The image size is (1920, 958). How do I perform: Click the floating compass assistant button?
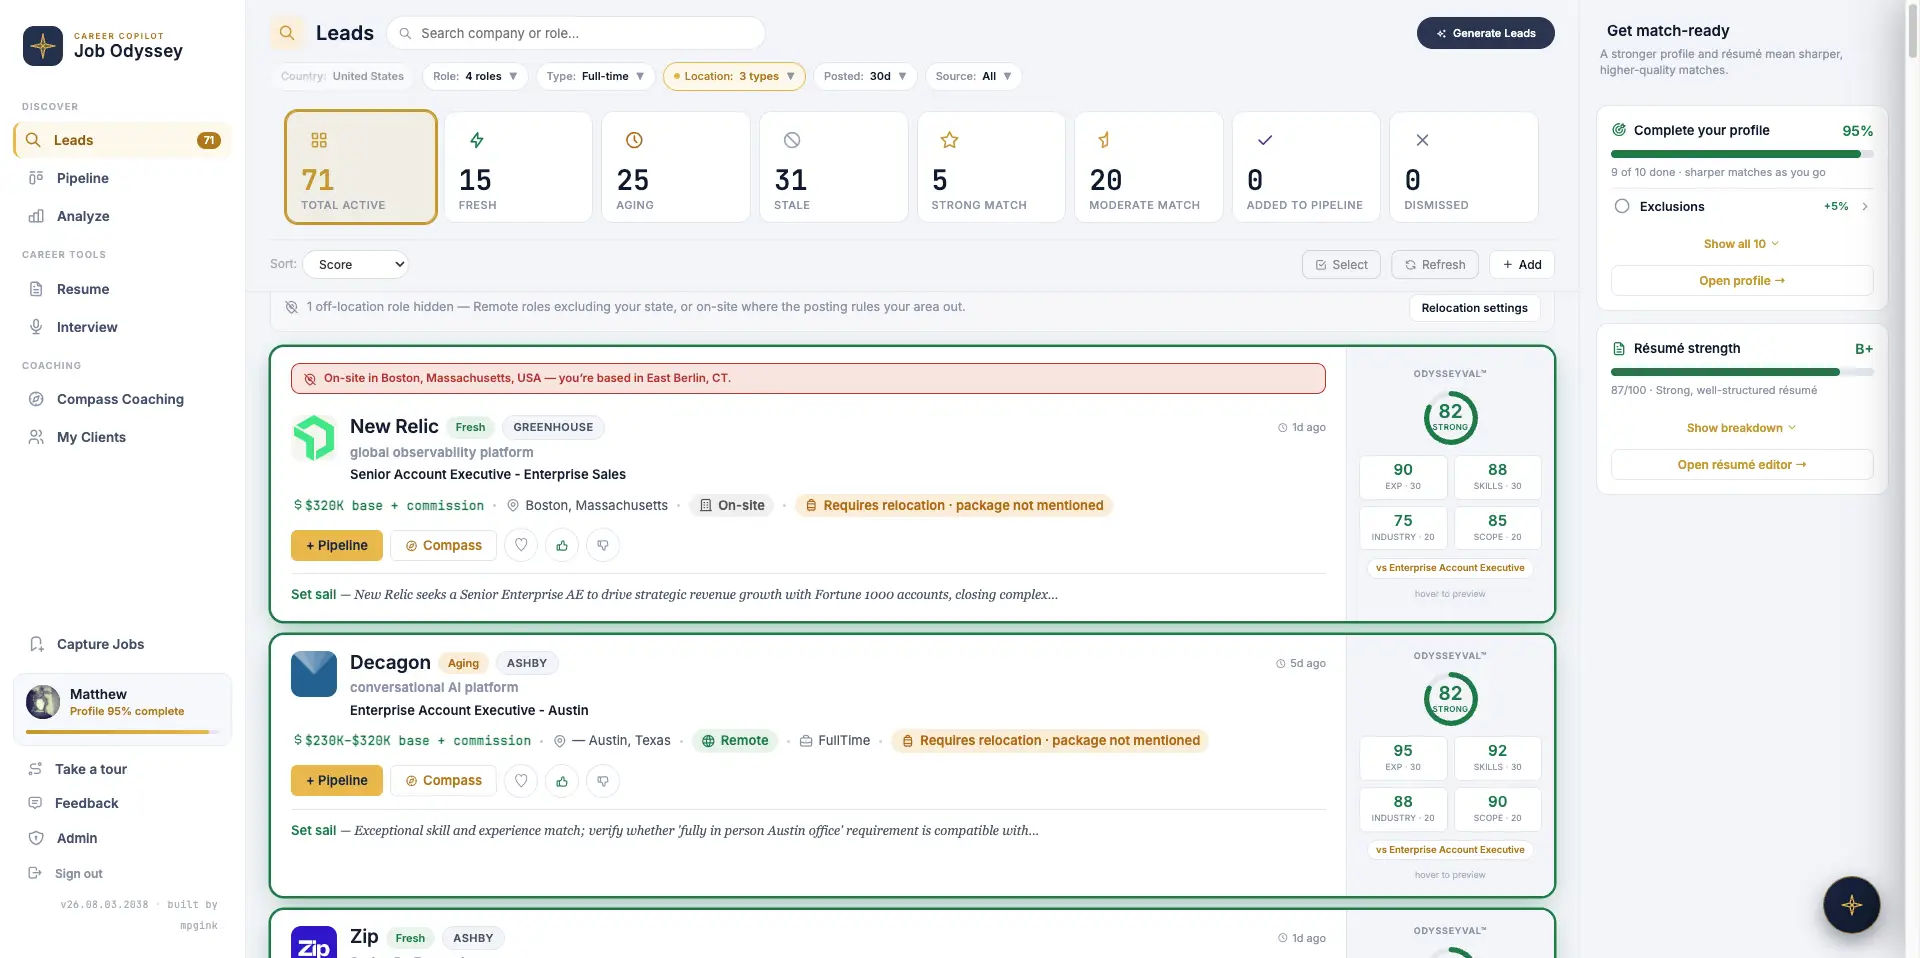coord(1852,905)
